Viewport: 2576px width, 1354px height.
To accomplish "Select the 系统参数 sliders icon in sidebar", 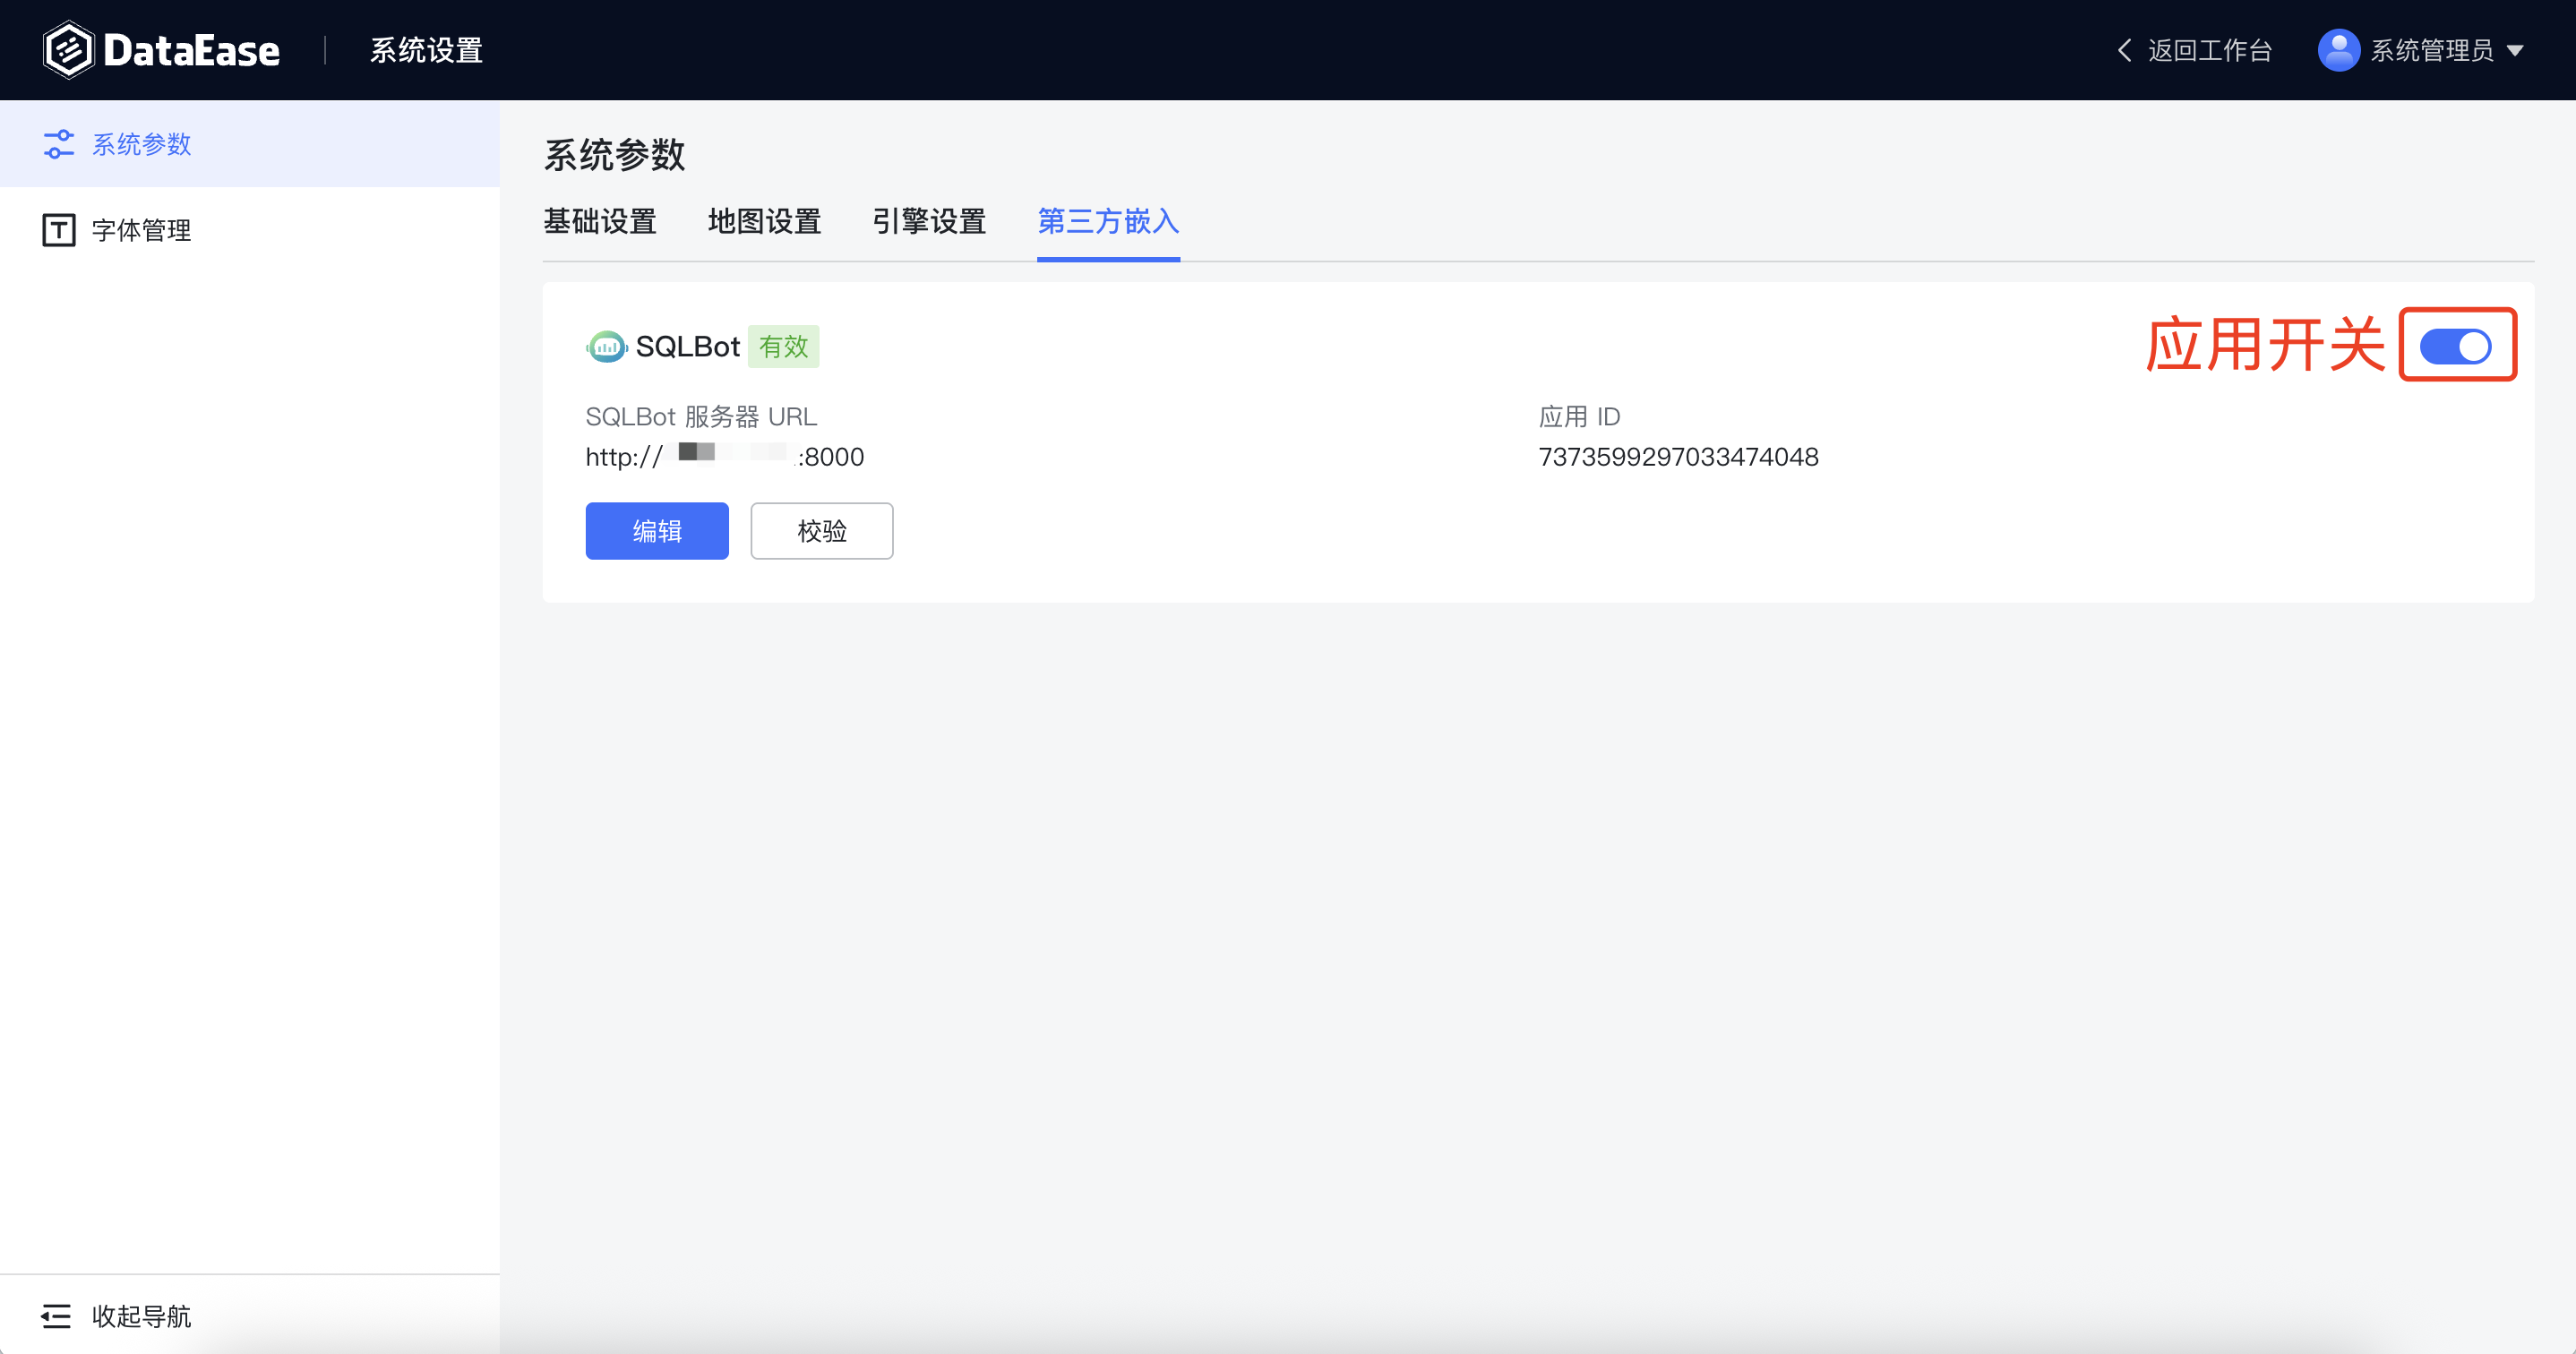I will point(58,143).
